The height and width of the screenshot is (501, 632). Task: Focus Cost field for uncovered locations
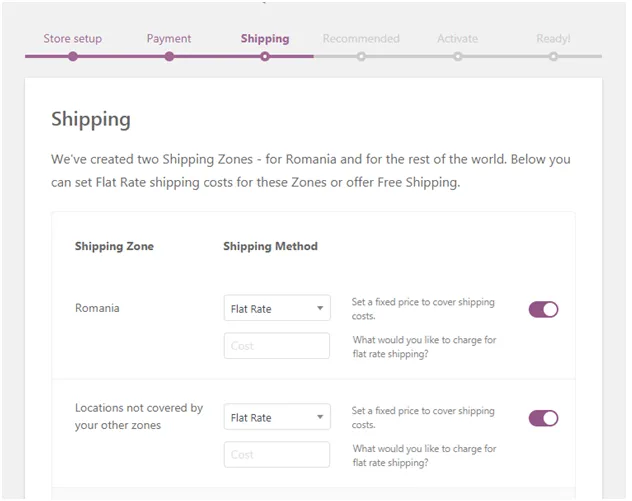coord(277,455)
